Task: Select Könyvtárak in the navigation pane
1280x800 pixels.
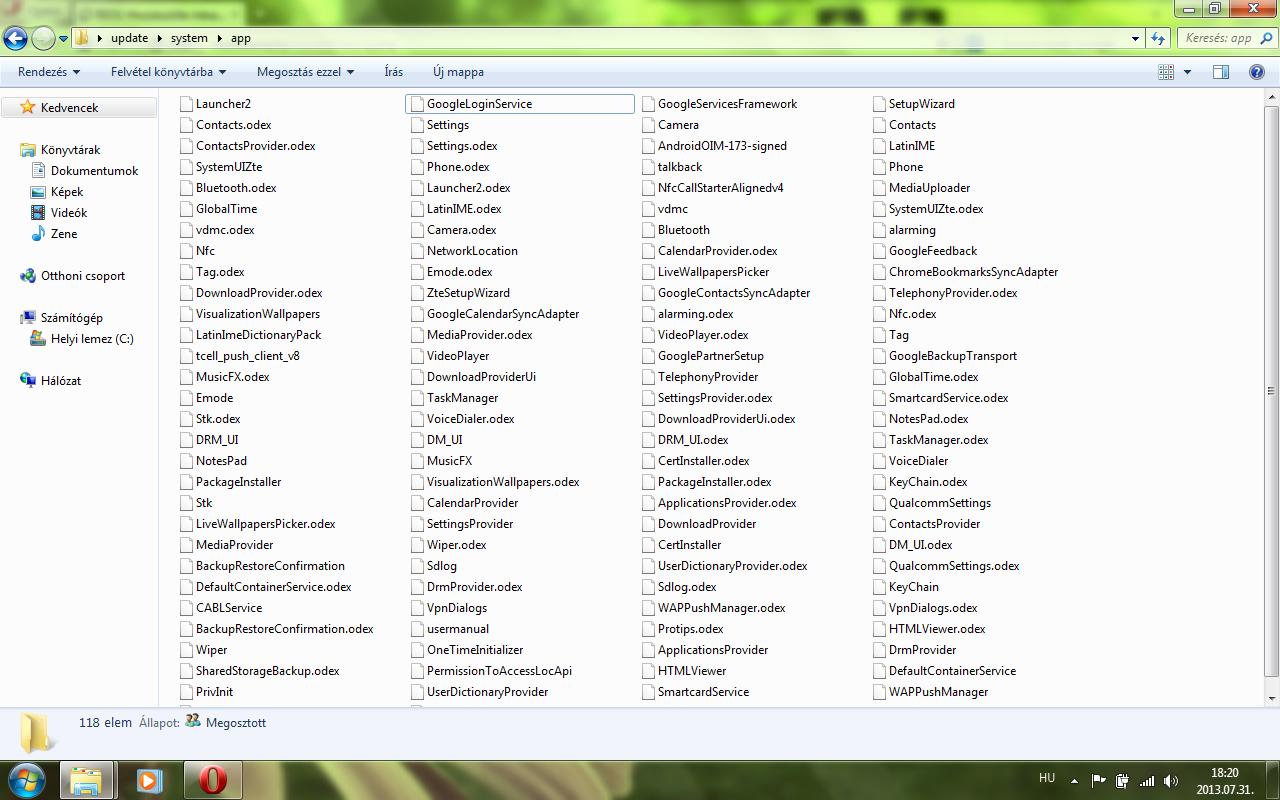Action: tap(70, 149)
